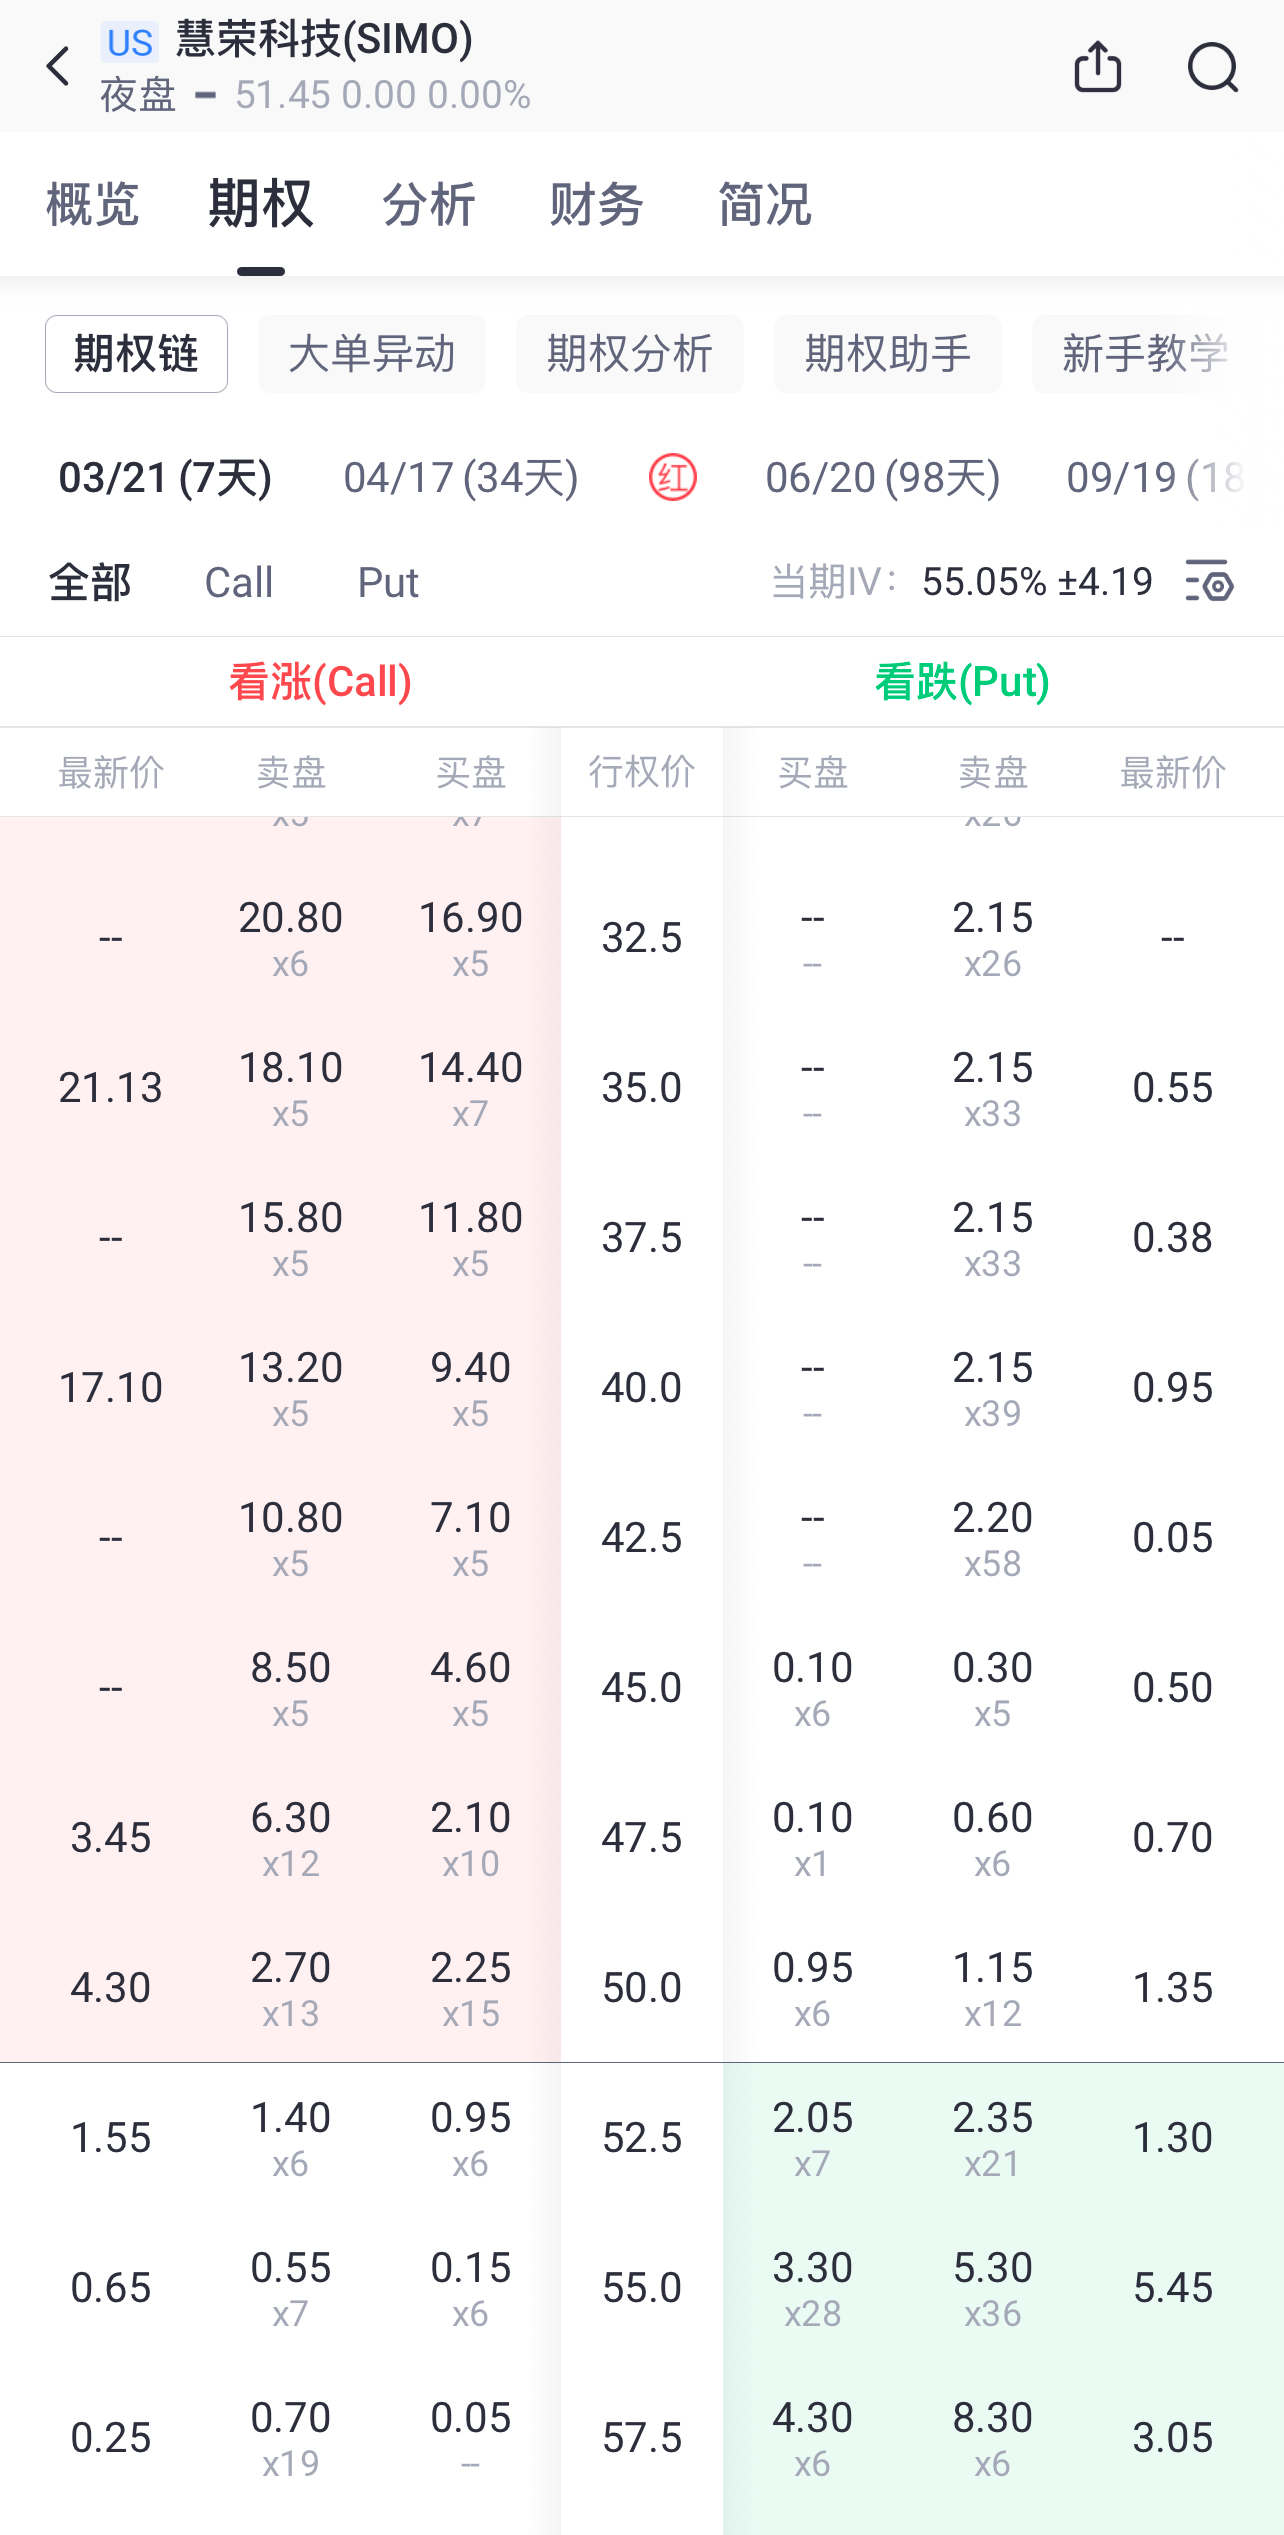The width and height of the screenshot is (1284, 2535).
Task: Tap the red 红 dividend marker icon
Action: pyautogui.click(x=672, y=477)
